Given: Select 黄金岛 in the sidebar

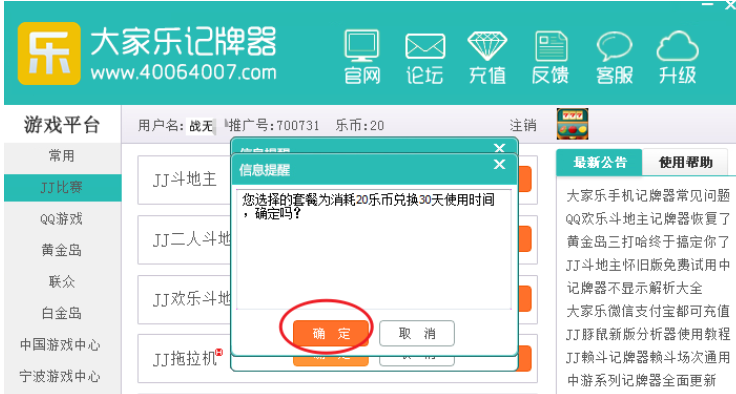Looking at the screenshot, I should pos(62,250).
